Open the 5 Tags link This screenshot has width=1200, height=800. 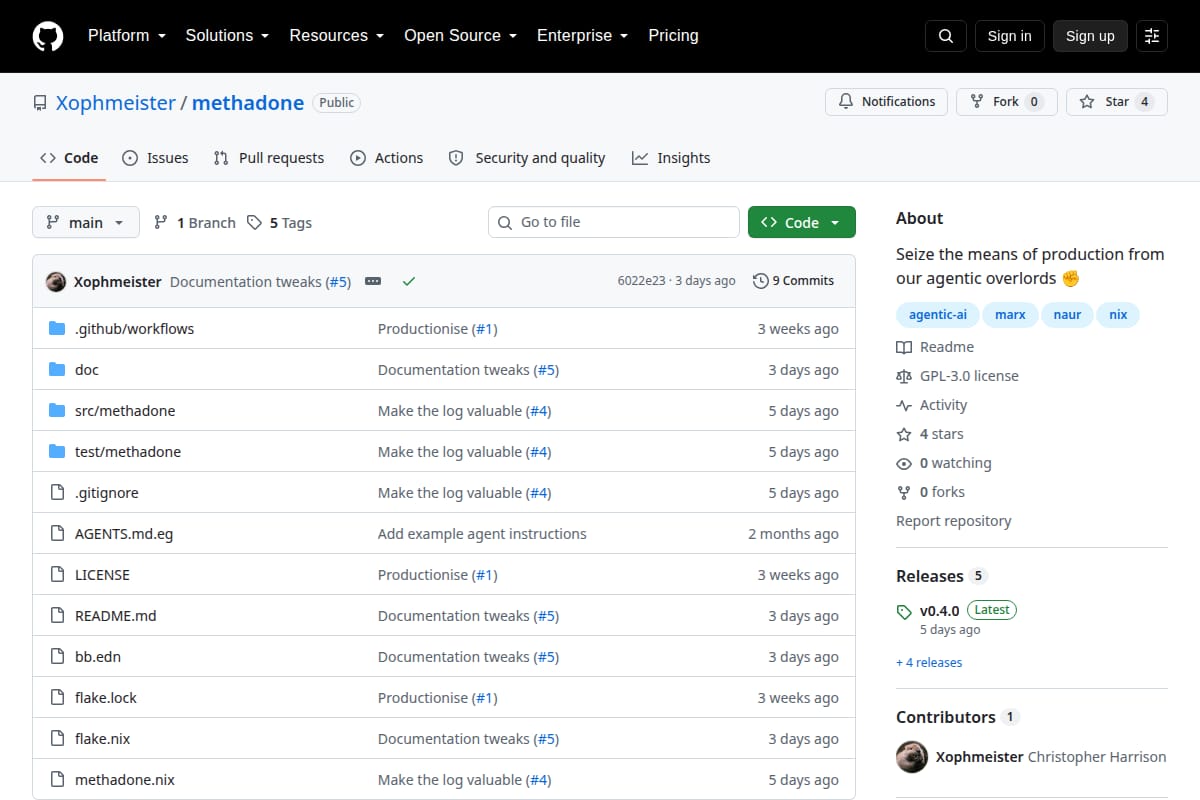point(279,223)
